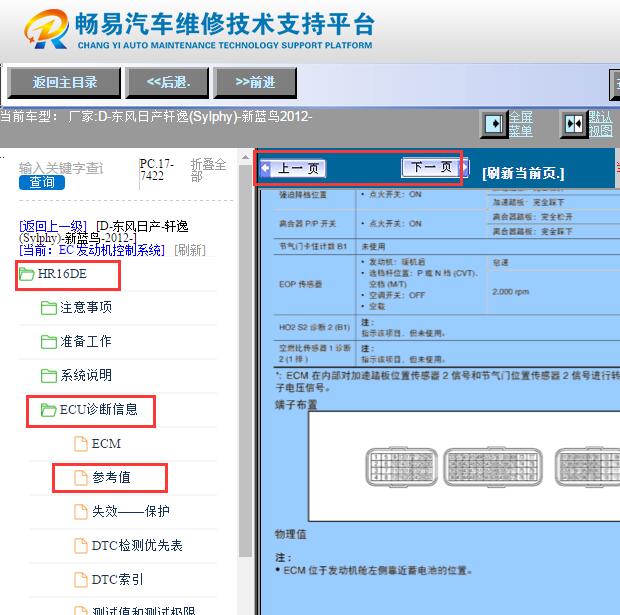
Task: Click the PC.17-7422 text
Action: (x=157, y=170)
